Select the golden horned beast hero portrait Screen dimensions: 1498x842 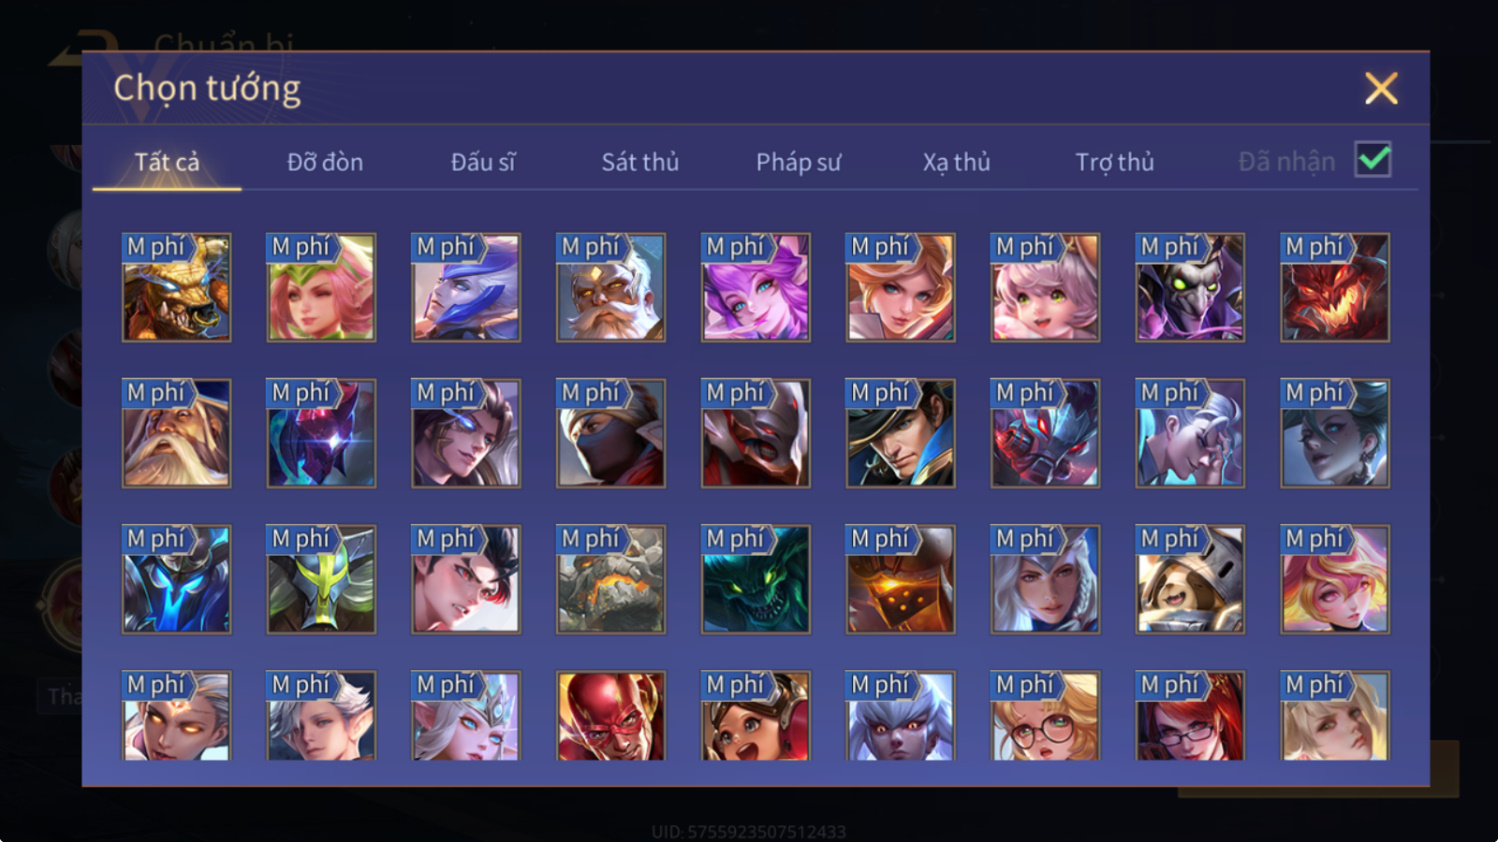point(176,288)
